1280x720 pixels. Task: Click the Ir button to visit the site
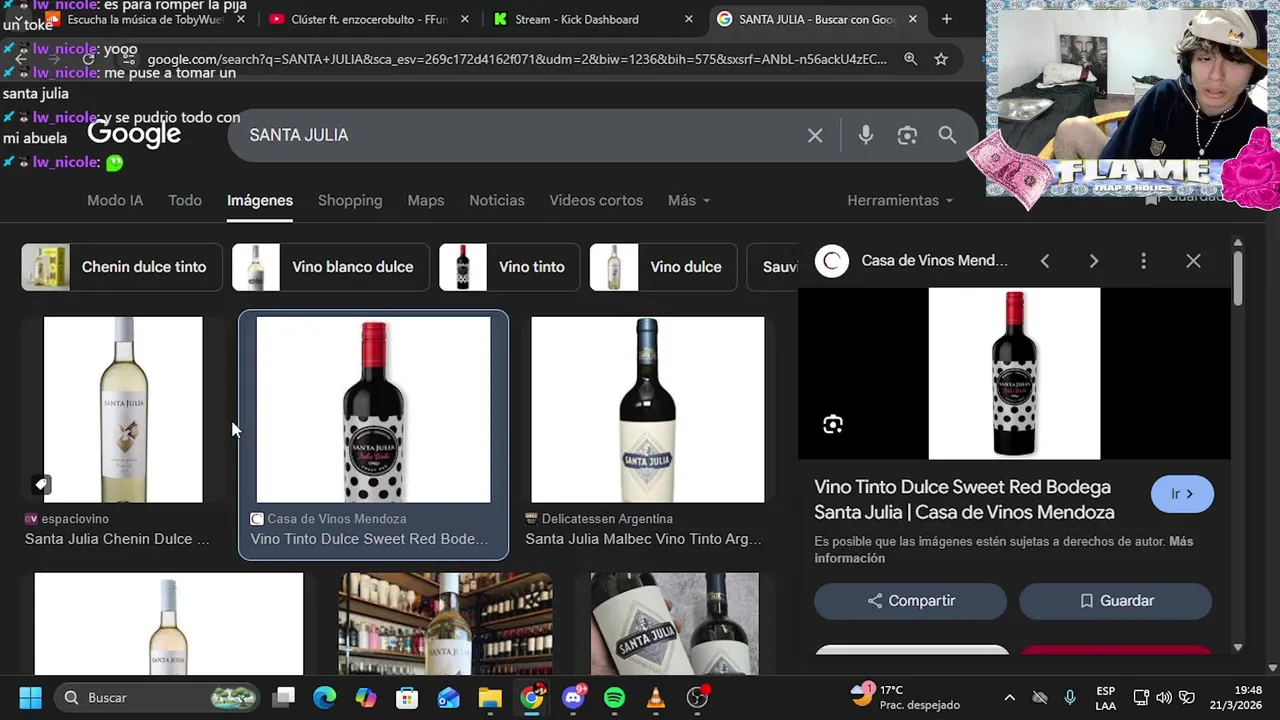(x=1182, y=494)
